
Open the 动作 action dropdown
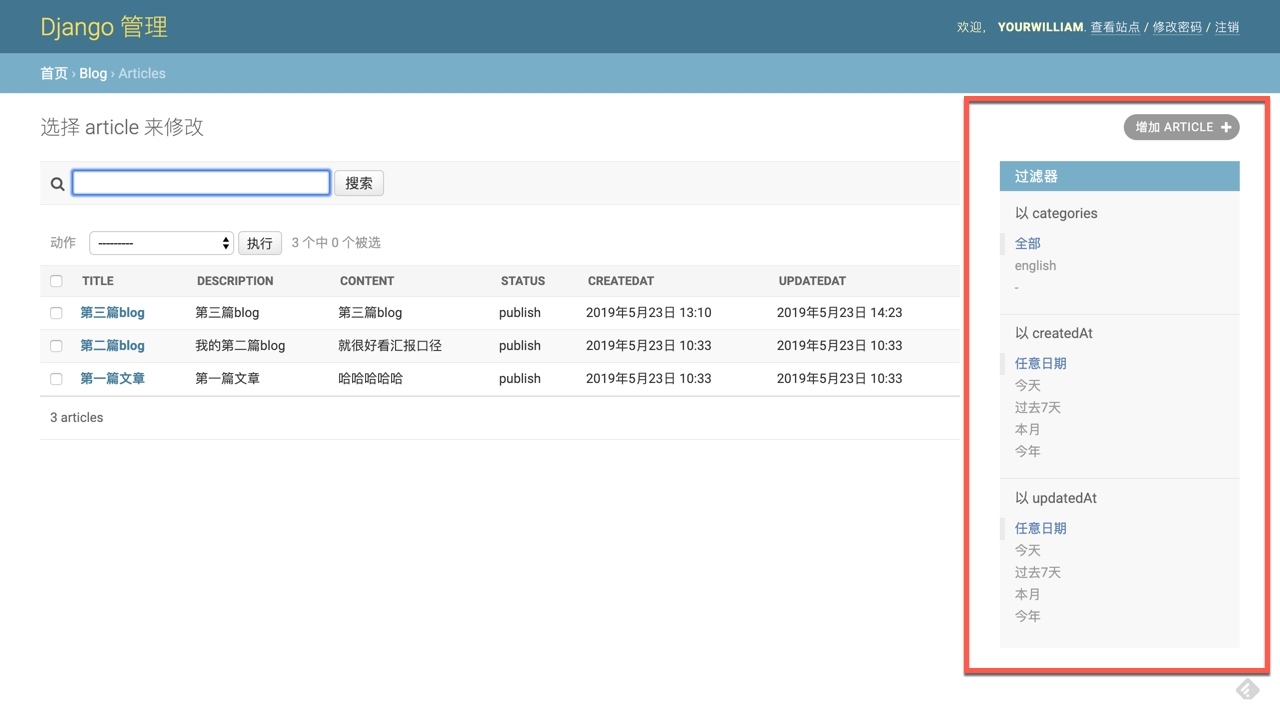point(161,243)
